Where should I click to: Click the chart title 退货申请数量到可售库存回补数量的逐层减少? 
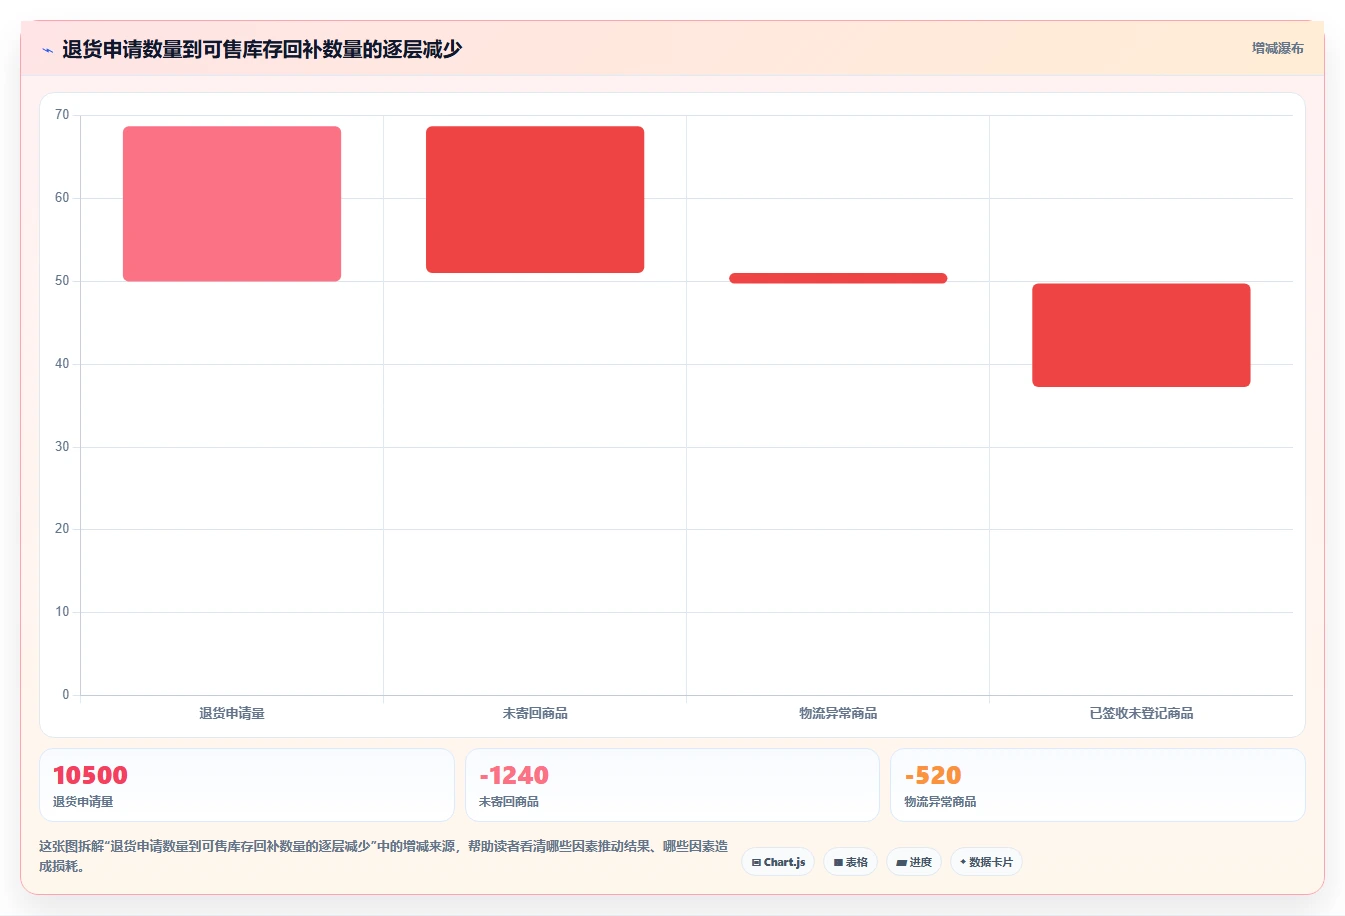click(262, 49)
